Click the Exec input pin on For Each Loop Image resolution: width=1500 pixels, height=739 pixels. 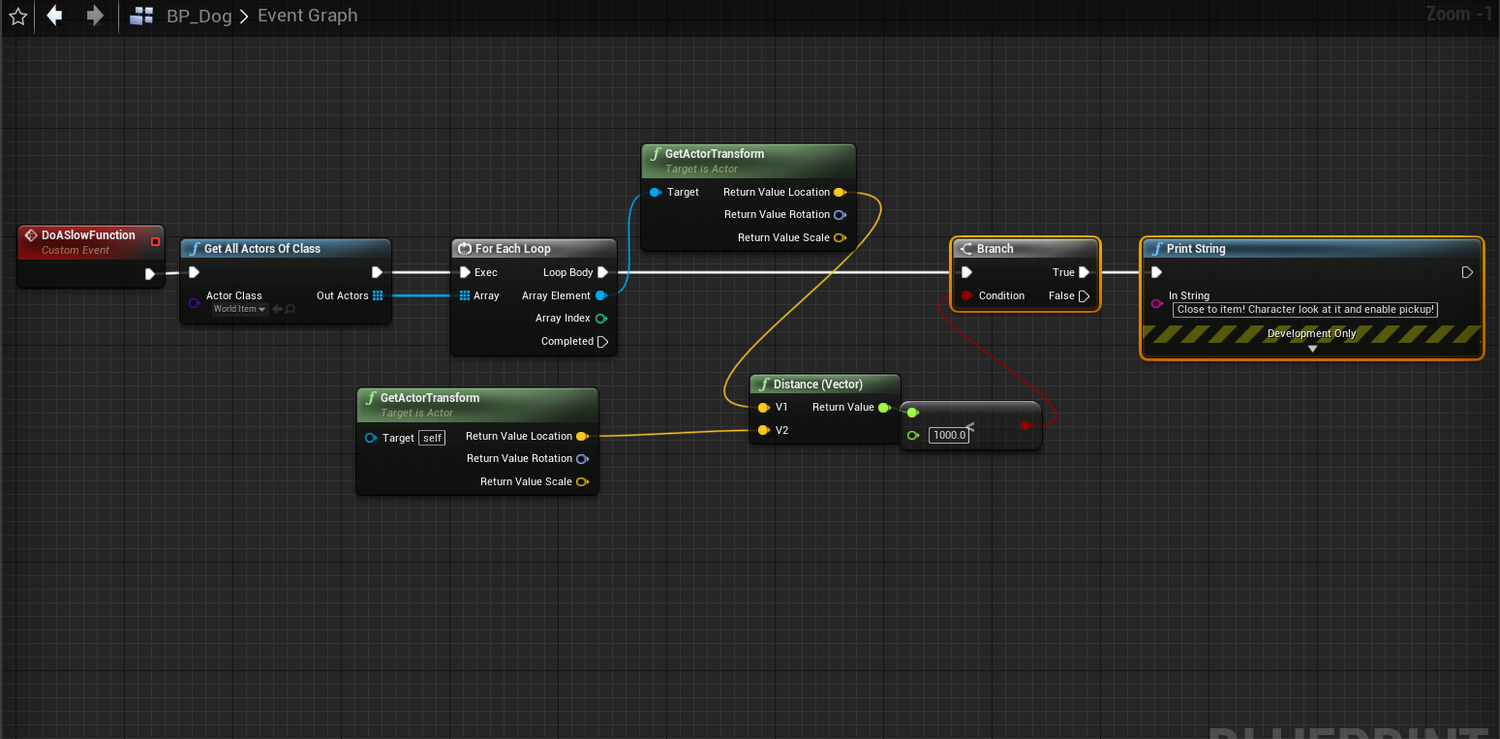click(x=465, y=272)
